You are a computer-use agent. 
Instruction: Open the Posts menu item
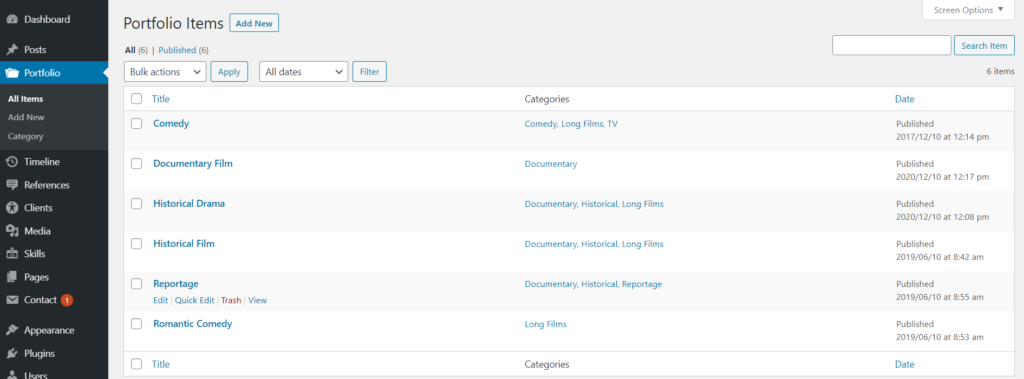click(x=35, y=50)
